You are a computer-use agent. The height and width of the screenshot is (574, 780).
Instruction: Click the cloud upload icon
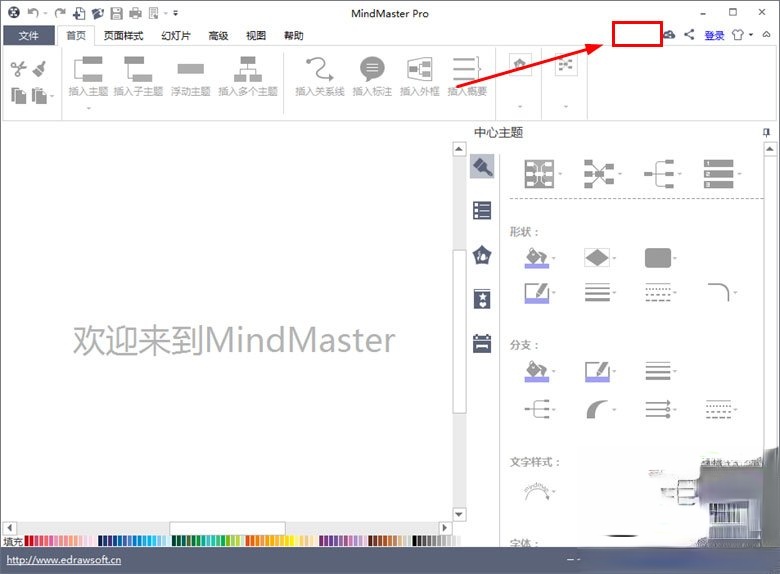(x=669, y=34)
